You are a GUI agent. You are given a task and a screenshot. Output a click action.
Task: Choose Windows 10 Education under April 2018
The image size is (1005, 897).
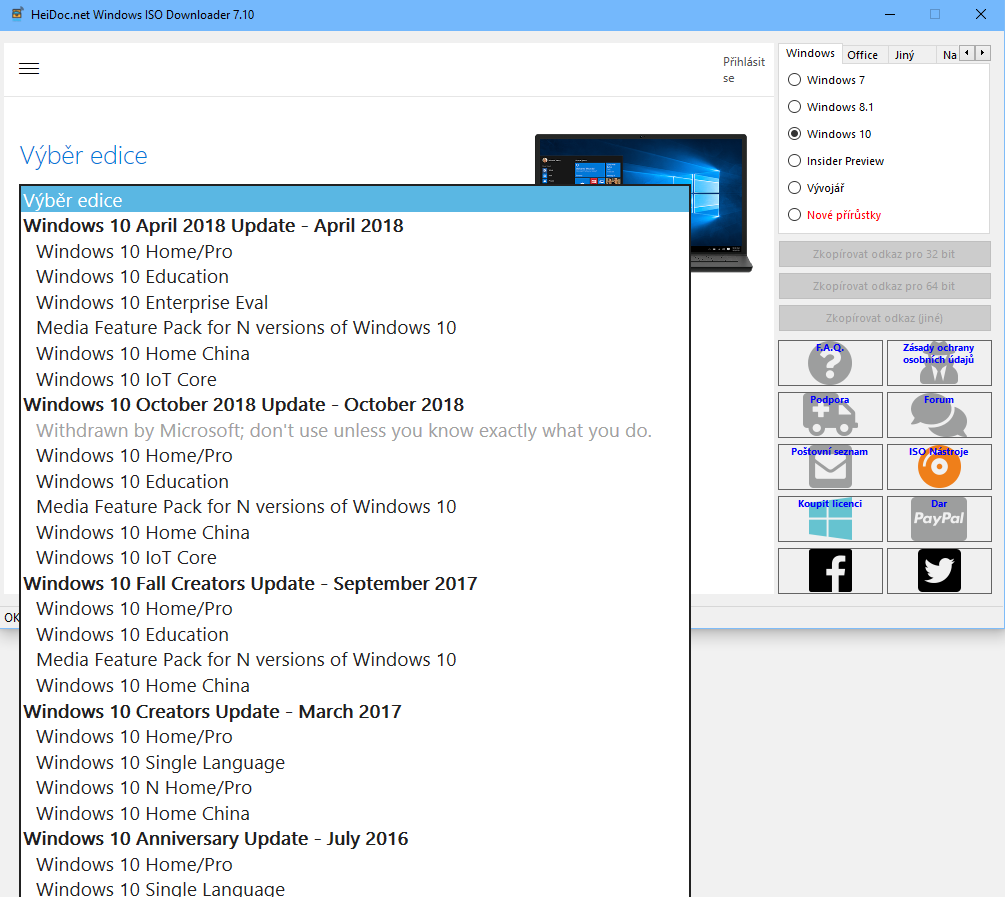pos(355,276)
